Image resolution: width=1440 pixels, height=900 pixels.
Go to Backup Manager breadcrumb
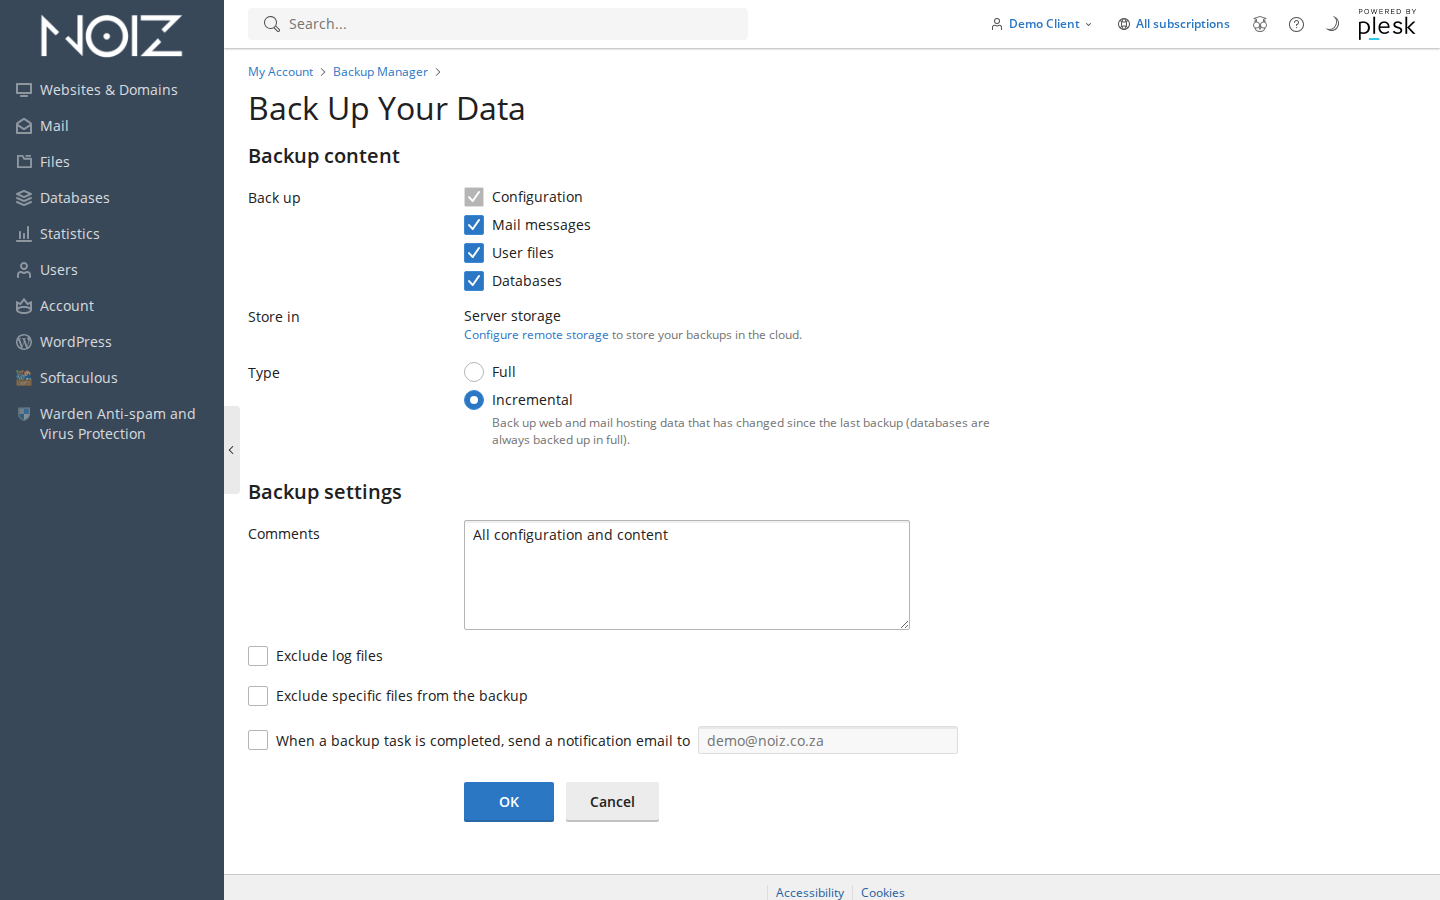click(x=380, y=72)
